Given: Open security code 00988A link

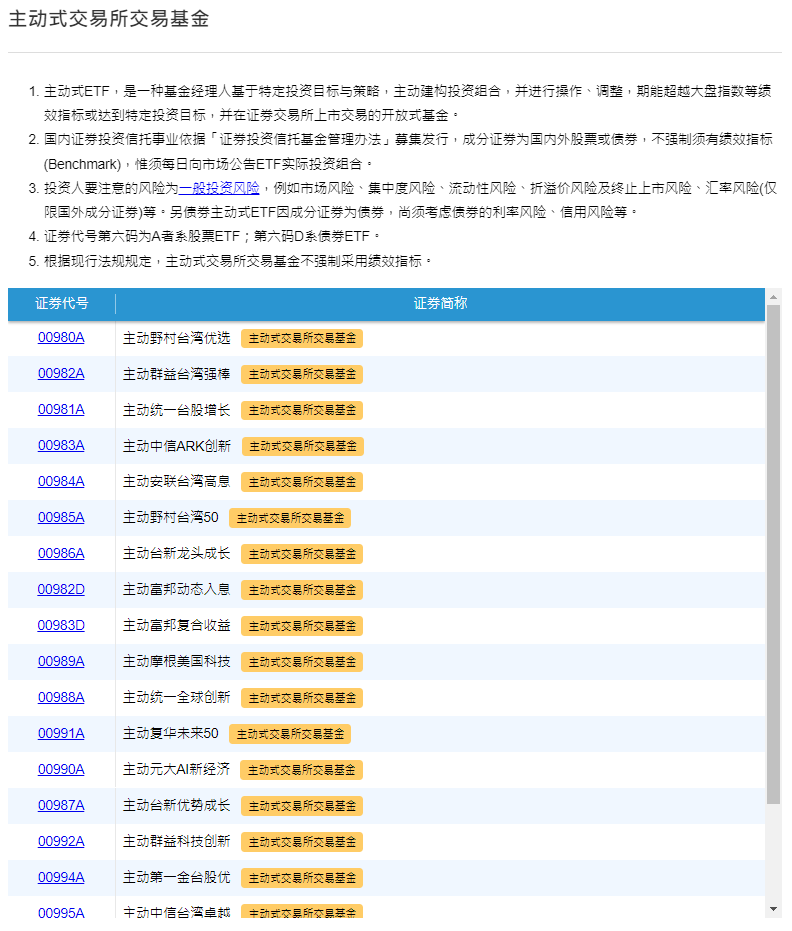Looking at the screenshot, I should coord(61,698).
